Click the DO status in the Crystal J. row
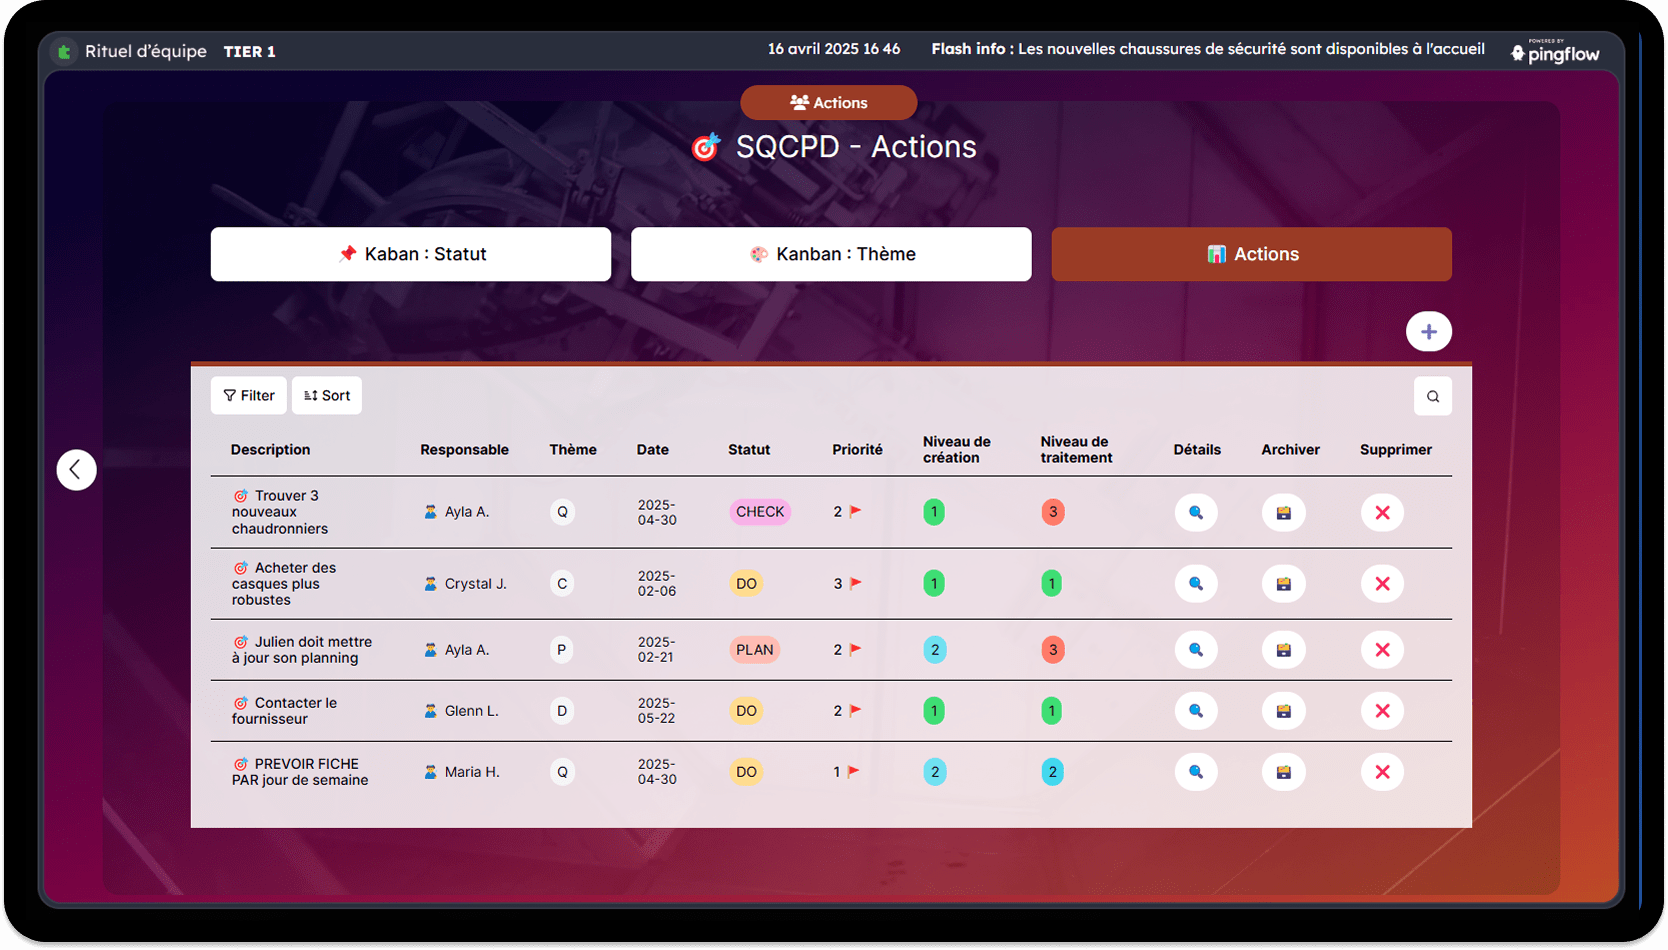Screen dimensions: 1668x950 coord(746,584)
